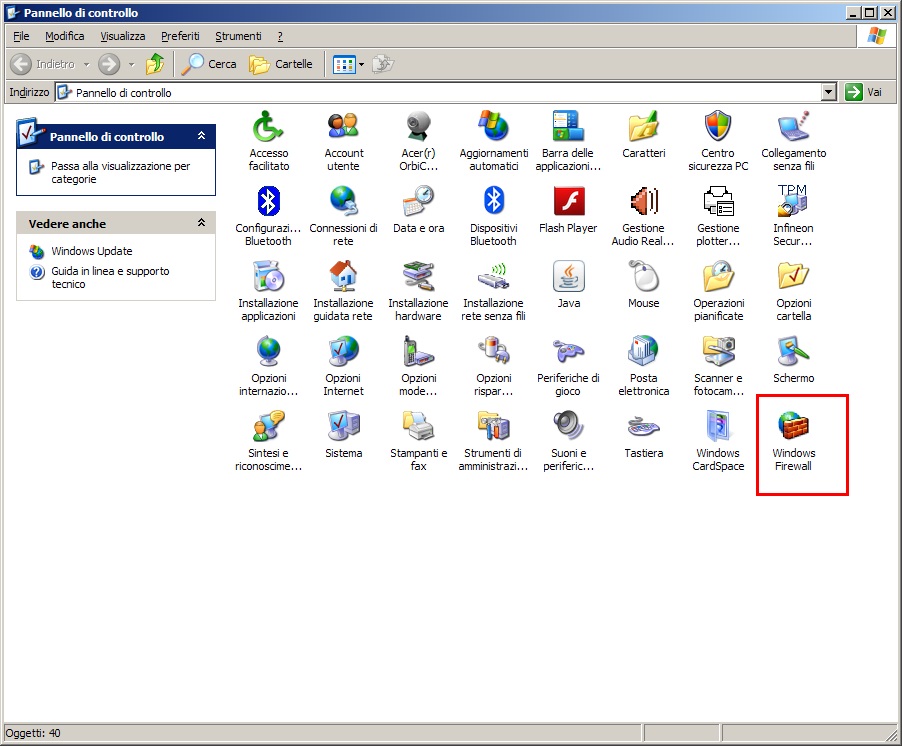
Task: Open the Strumenti menu
Action: pos(238,36)
